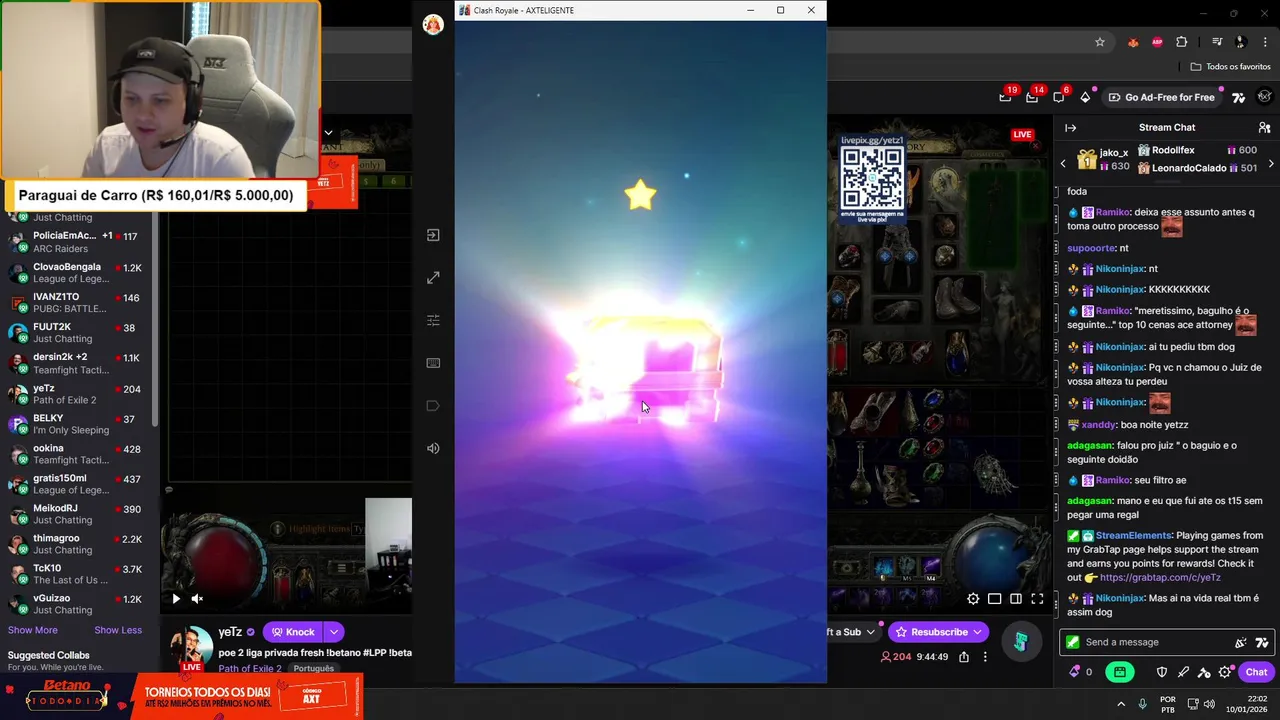Click the Go Ad-Free for Free button

[x=1161, y=97]
